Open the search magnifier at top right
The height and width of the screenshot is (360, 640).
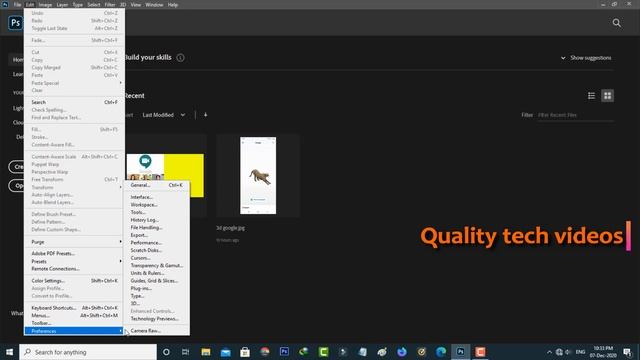[616, 23]
